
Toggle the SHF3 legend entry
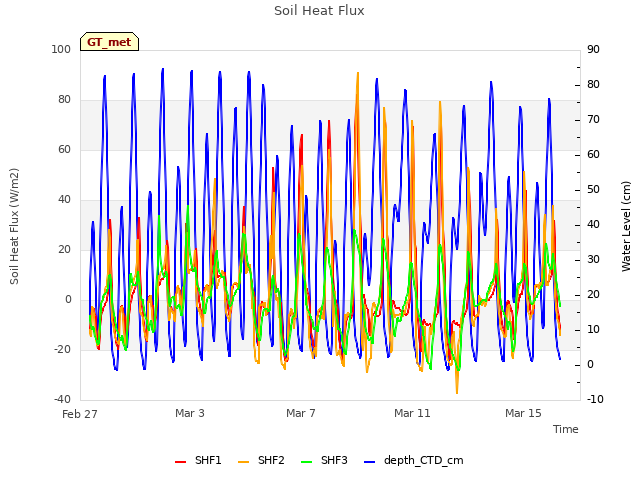324,460
